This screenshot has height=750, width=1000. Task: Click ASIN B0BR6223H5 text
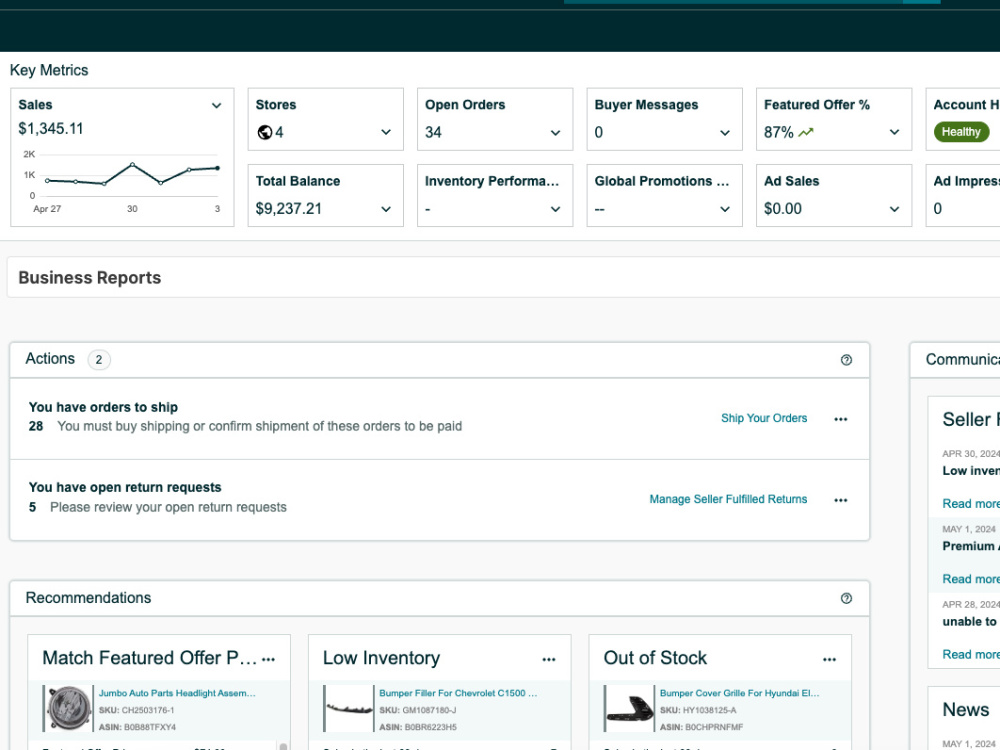point(418,727)
